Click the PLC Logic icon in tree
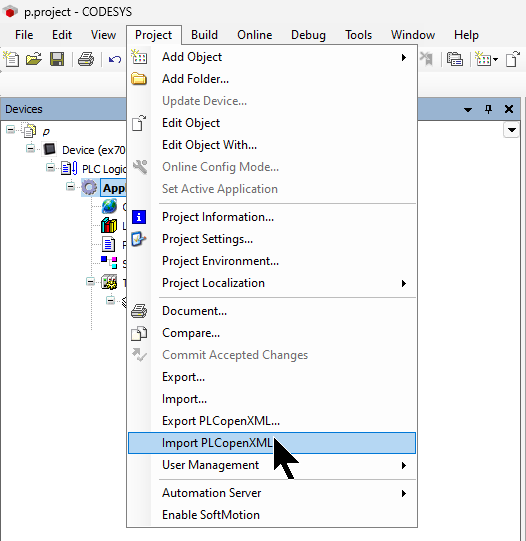526x541 pixels. (x=69, y=168)
